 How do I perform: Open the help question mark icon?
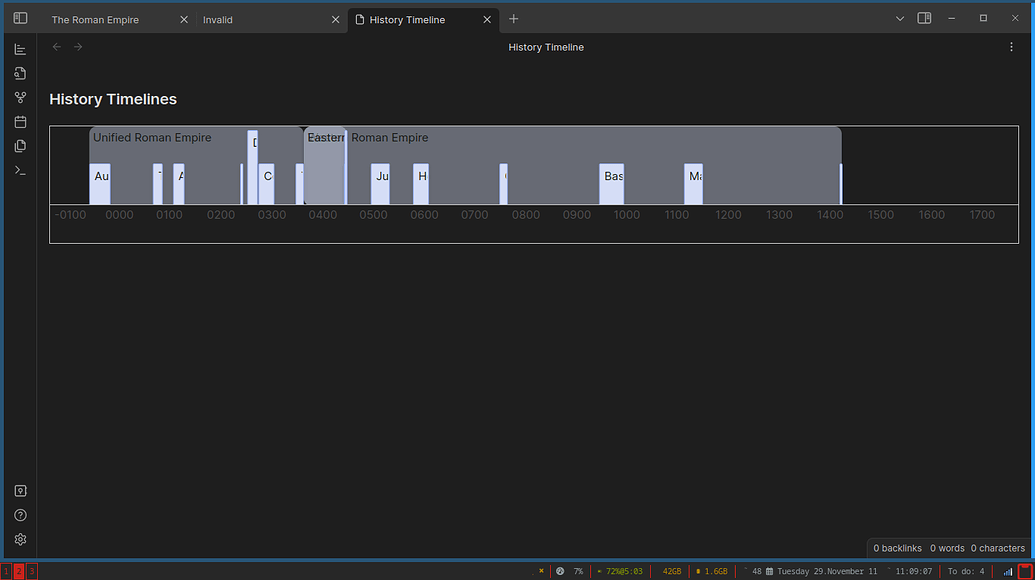(x=20, y=515)
